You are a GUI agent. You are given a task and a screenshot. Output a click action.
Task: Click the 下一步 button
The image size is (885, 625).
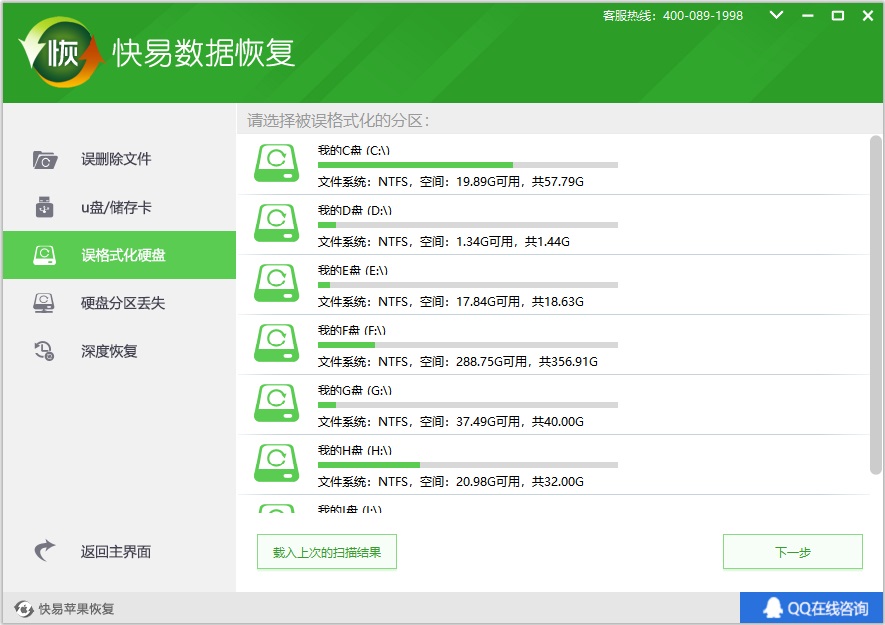[792, 552]
